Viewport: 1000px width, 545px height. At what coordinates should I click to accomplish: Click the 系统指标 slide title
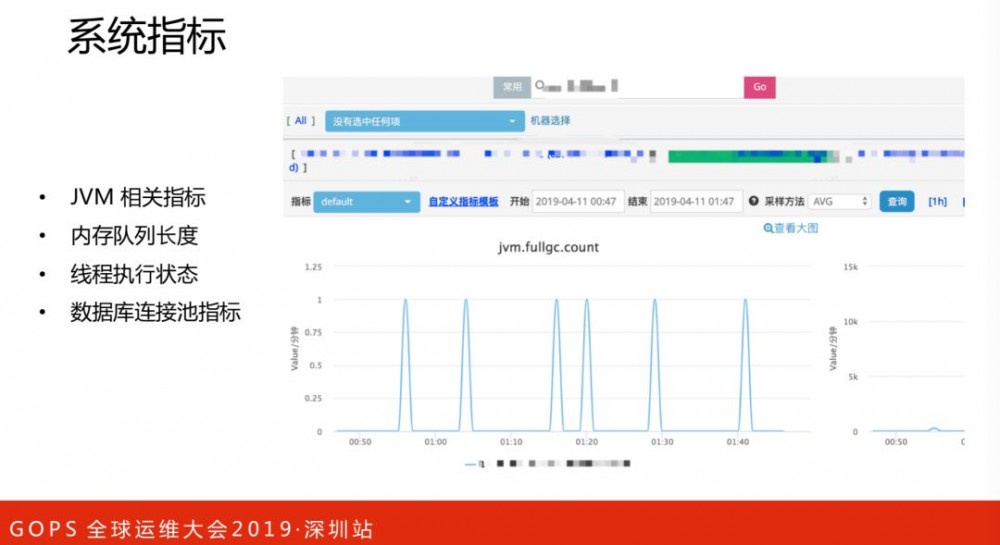(x=147, y=36)
